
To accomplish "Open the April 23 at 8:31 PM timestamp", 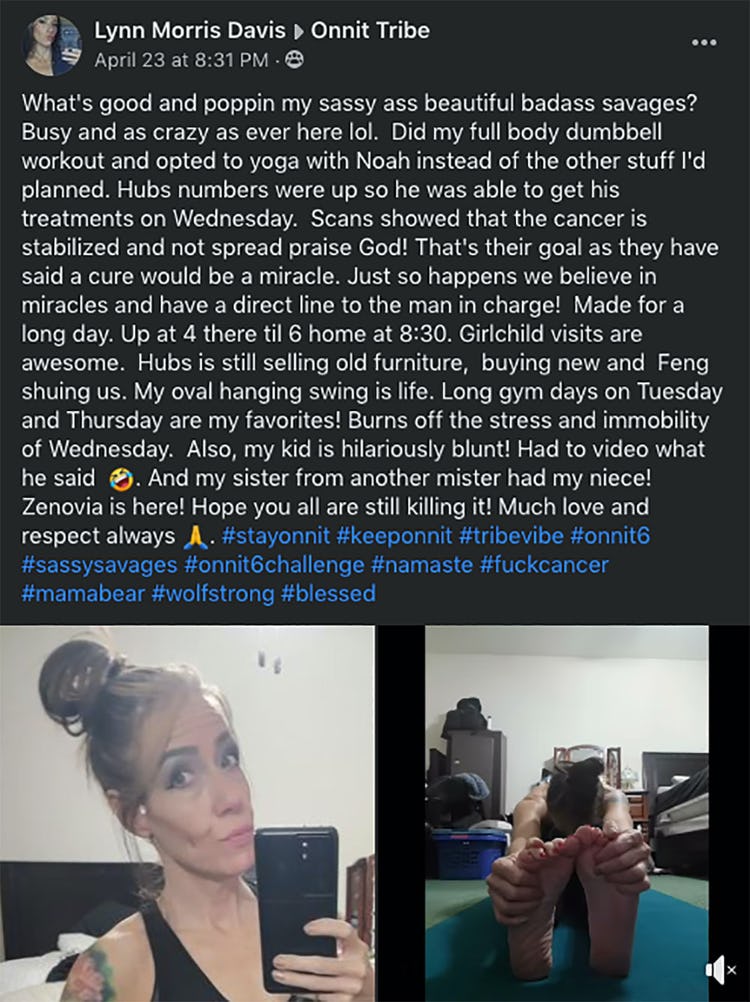I will point(181,60).
